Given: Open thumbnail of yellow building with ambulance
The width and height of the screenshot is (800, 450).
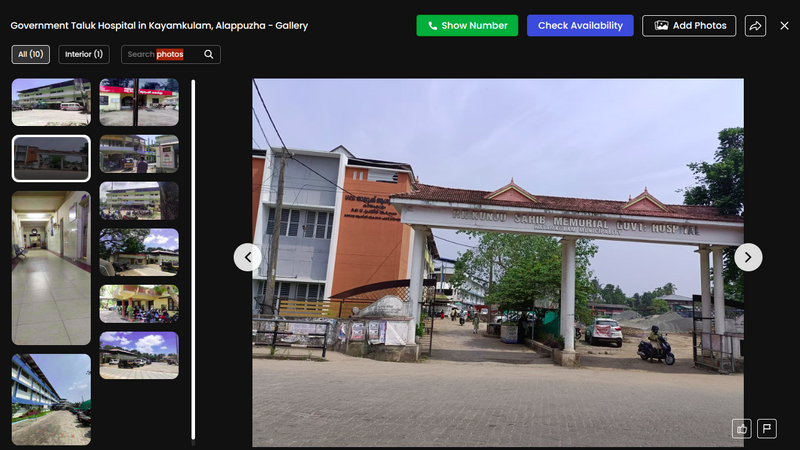Looking at the screenshot, I should (51, 102).
